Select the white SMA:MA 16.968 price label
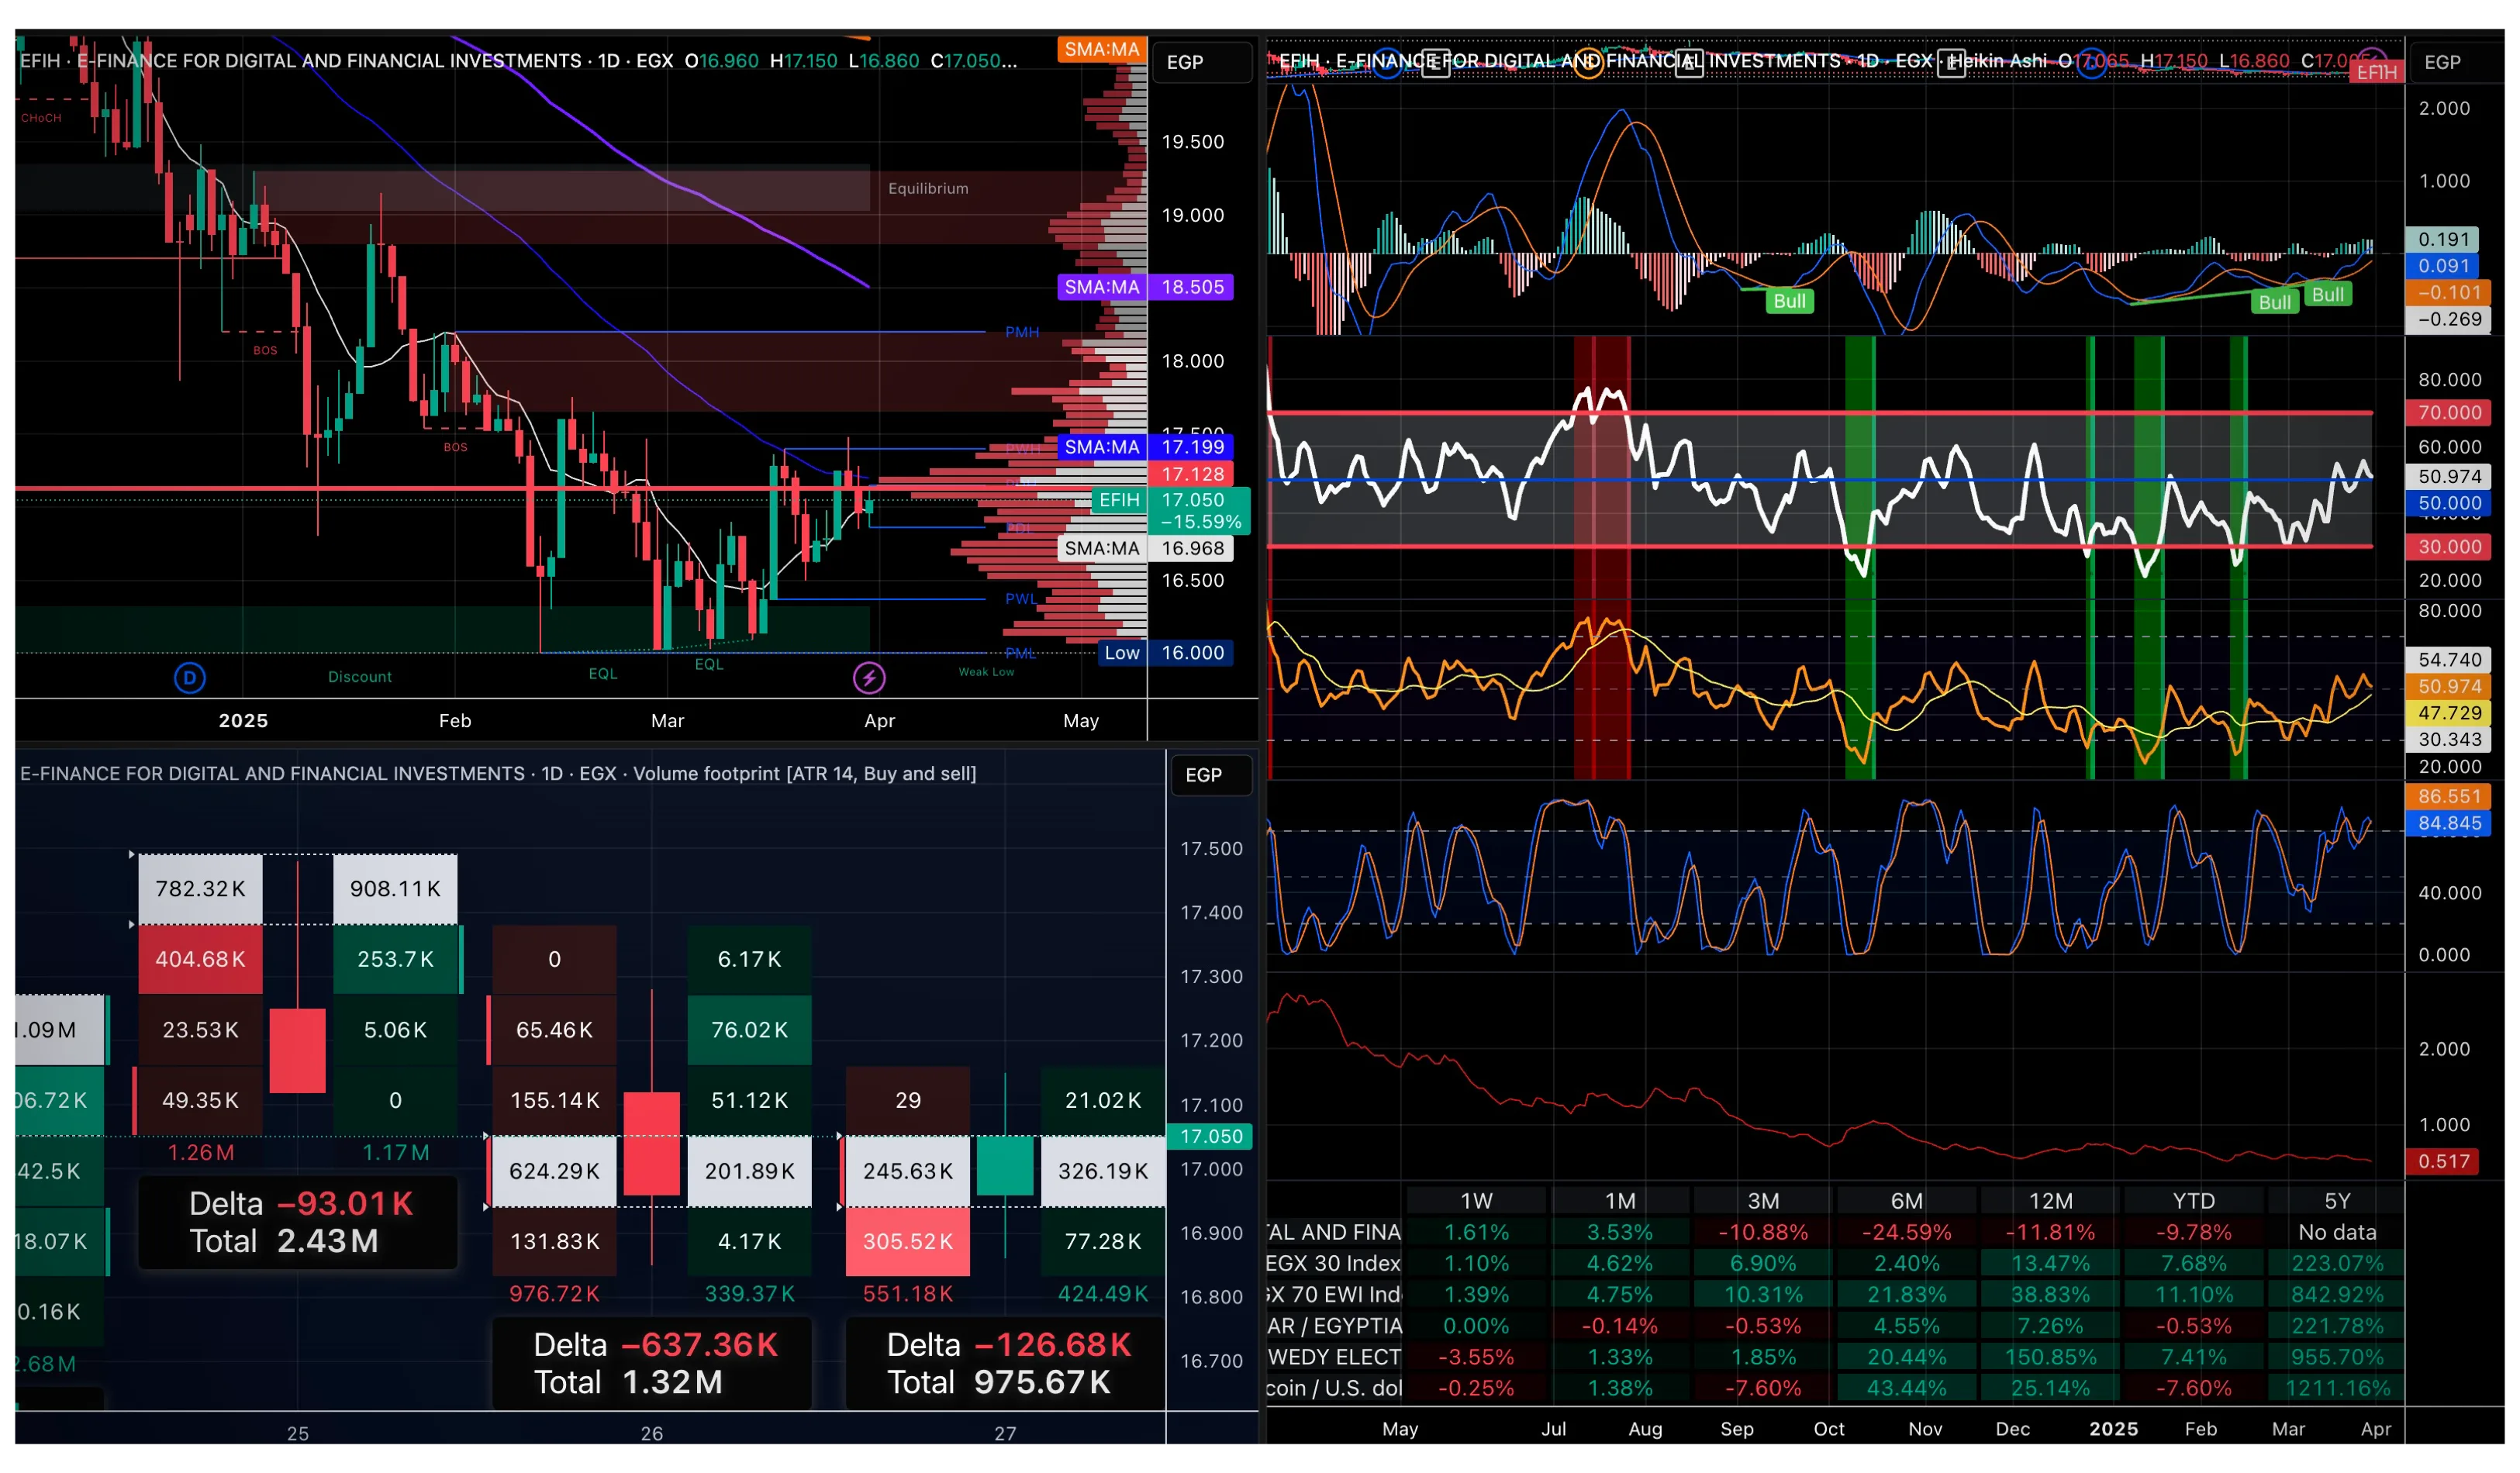 [x=1146, y=548]
